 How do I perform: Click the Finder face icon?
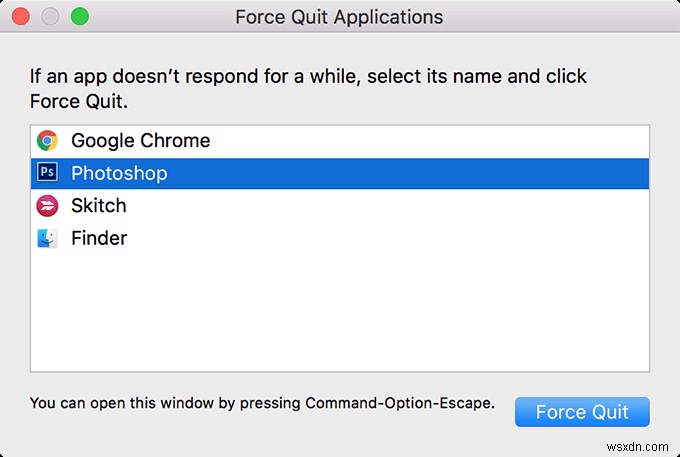pyautogui.click(x=47, y=238)
